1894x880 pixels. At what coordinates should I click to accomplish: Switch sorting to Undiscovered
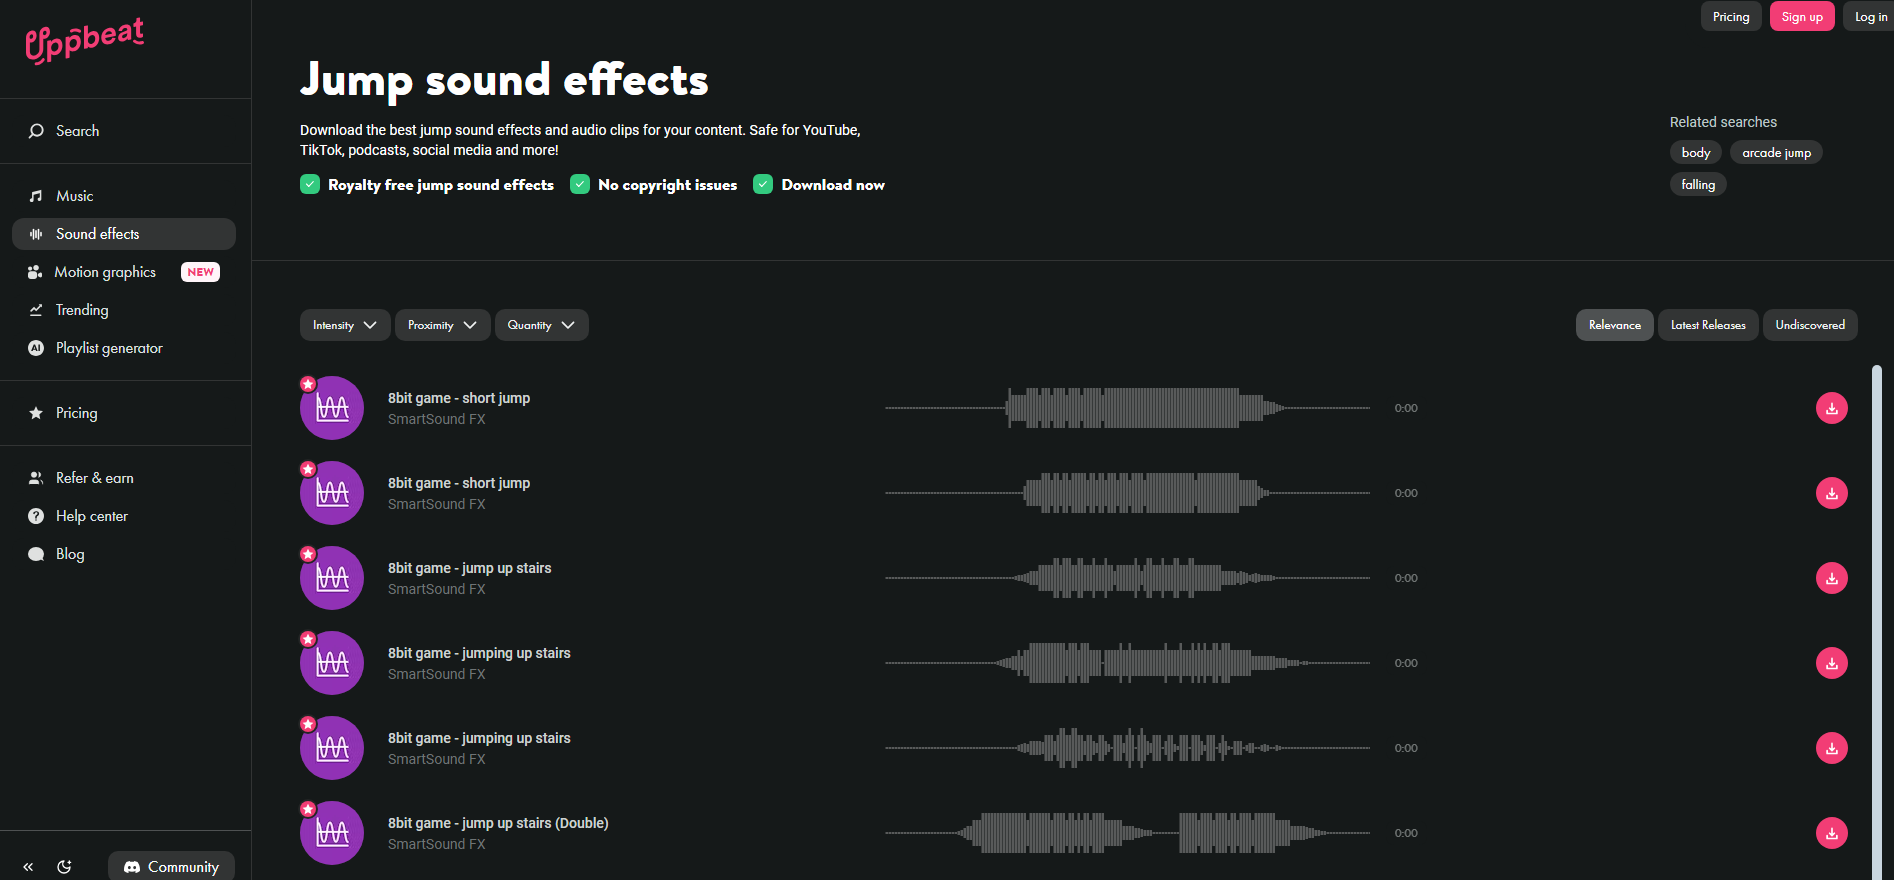click(x=1809, y=325)
